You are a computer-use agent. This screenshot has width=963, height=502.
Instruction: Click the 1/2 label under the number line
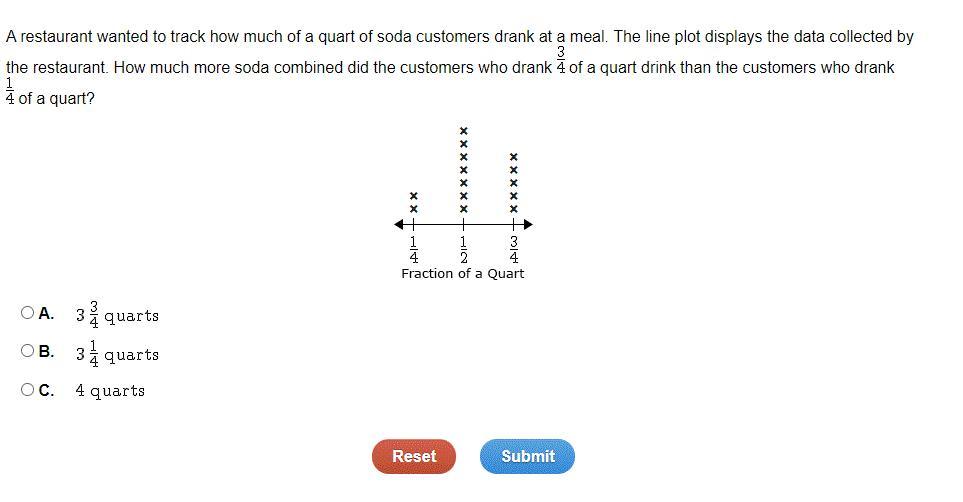click(464, 249)
